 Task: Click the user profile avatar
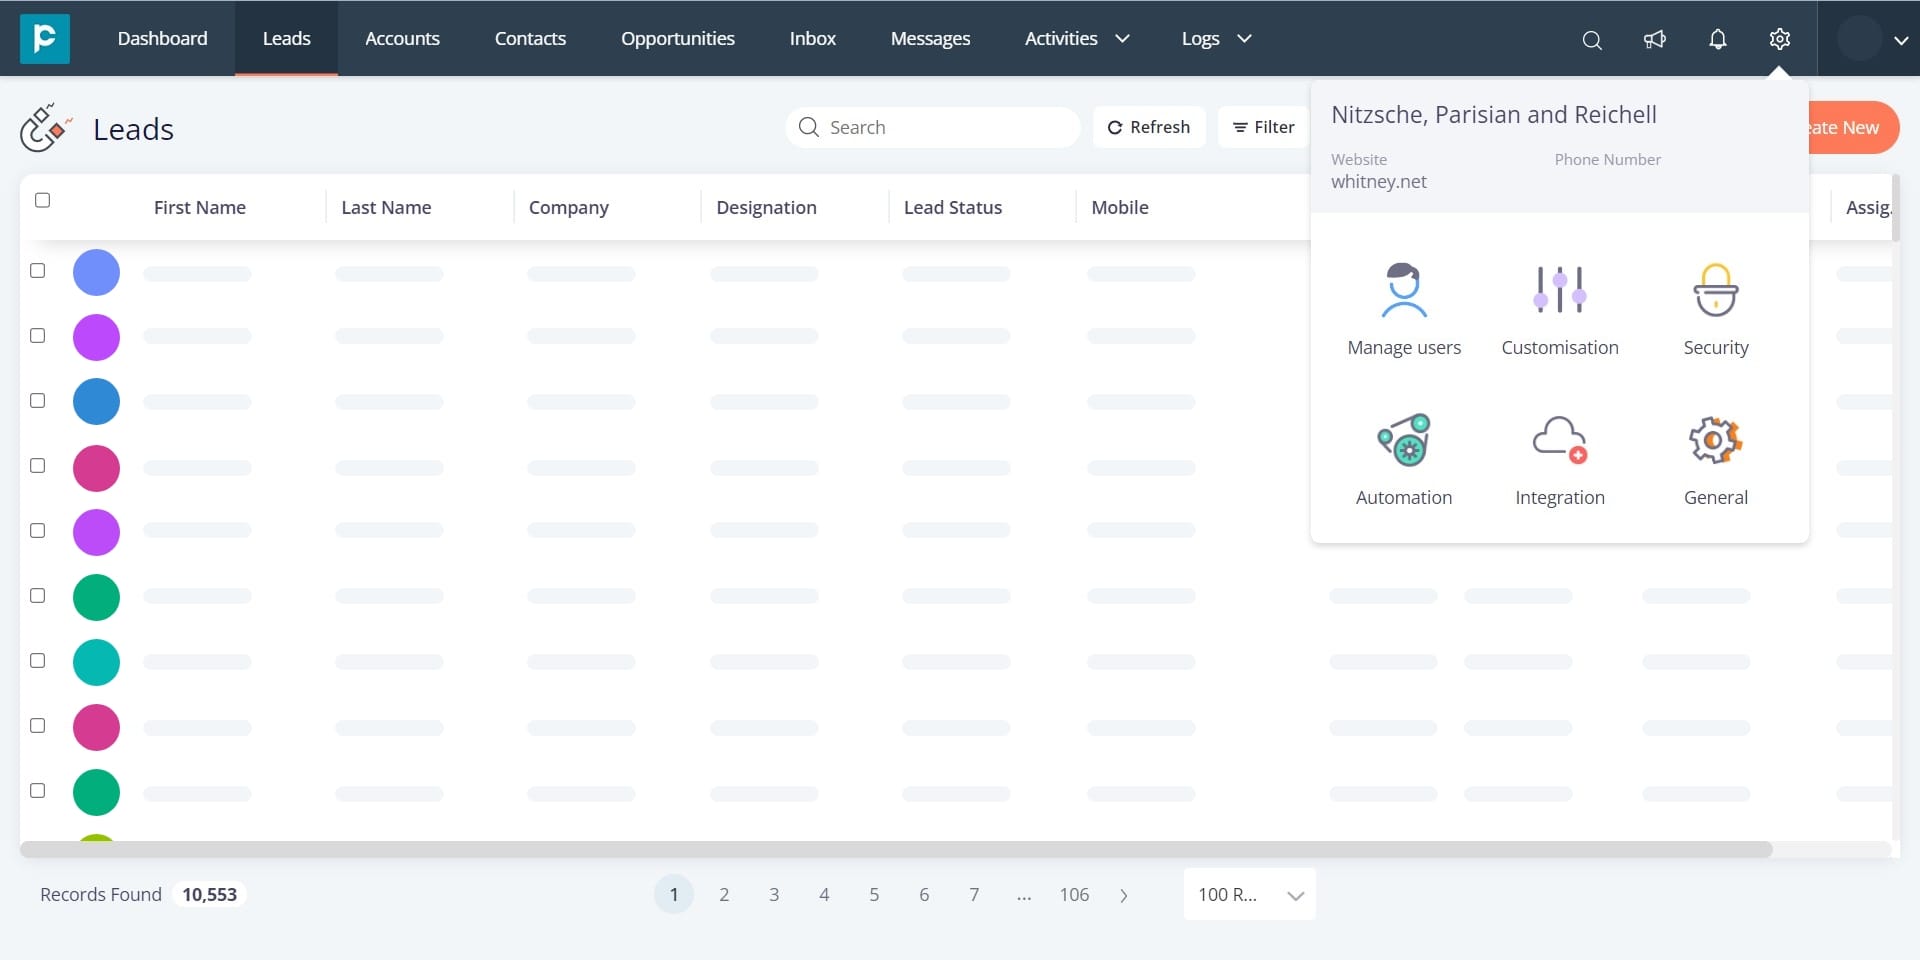tap(1860, 39)
